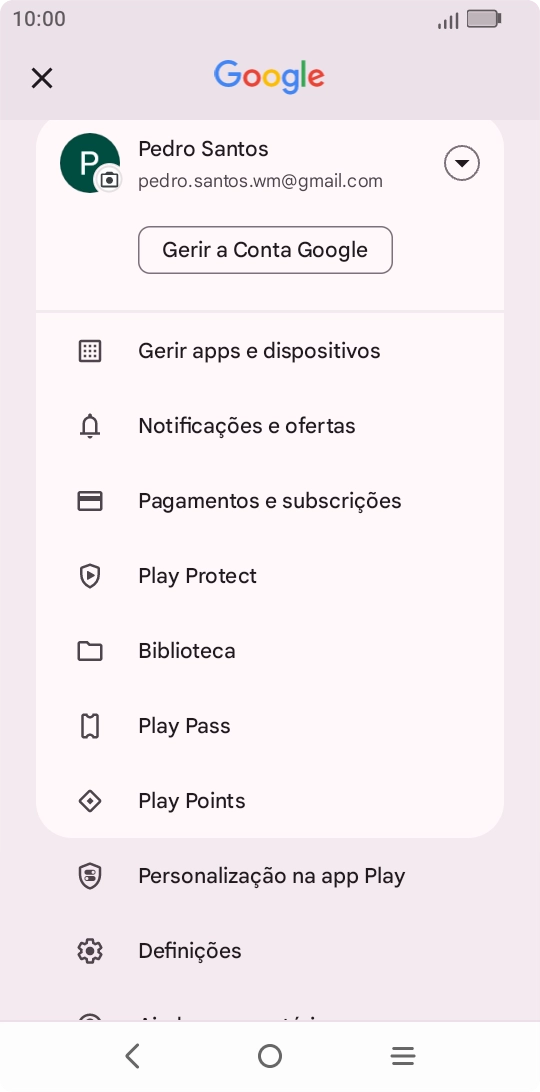Tap the camera badge on profile avatar
This screenshot has height=1092, width=540.
pyautogui.click(x=109, y=180)
